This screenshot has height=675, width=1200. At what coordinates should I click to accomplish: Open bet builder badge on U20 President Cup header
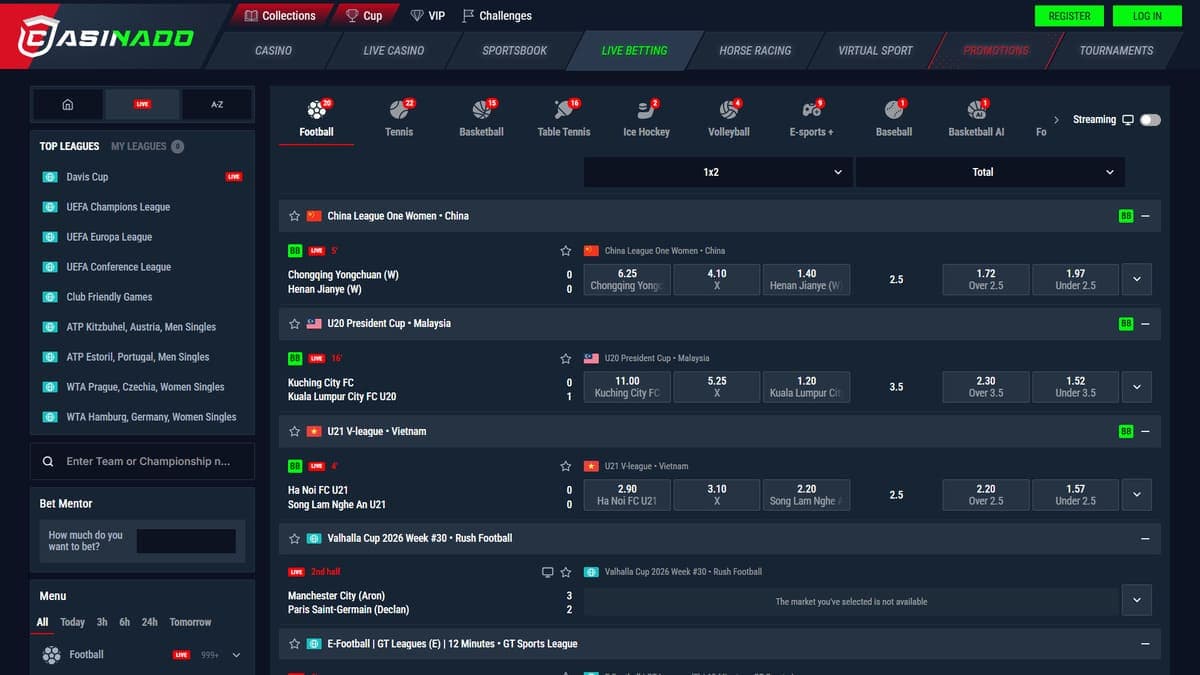coord(1126,324)
